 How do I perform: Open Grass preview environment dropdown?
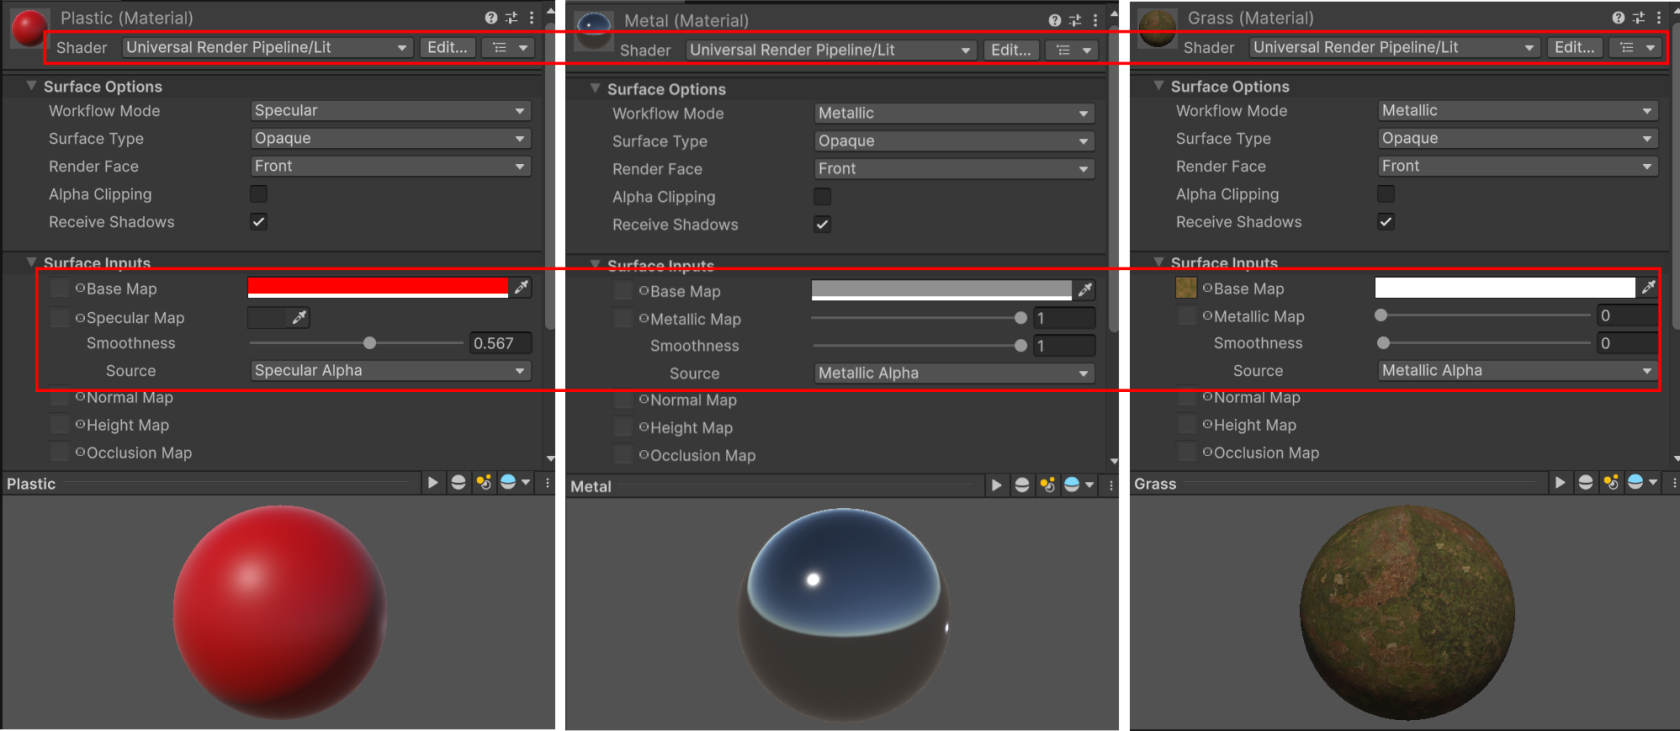[x=1641, y=483]
